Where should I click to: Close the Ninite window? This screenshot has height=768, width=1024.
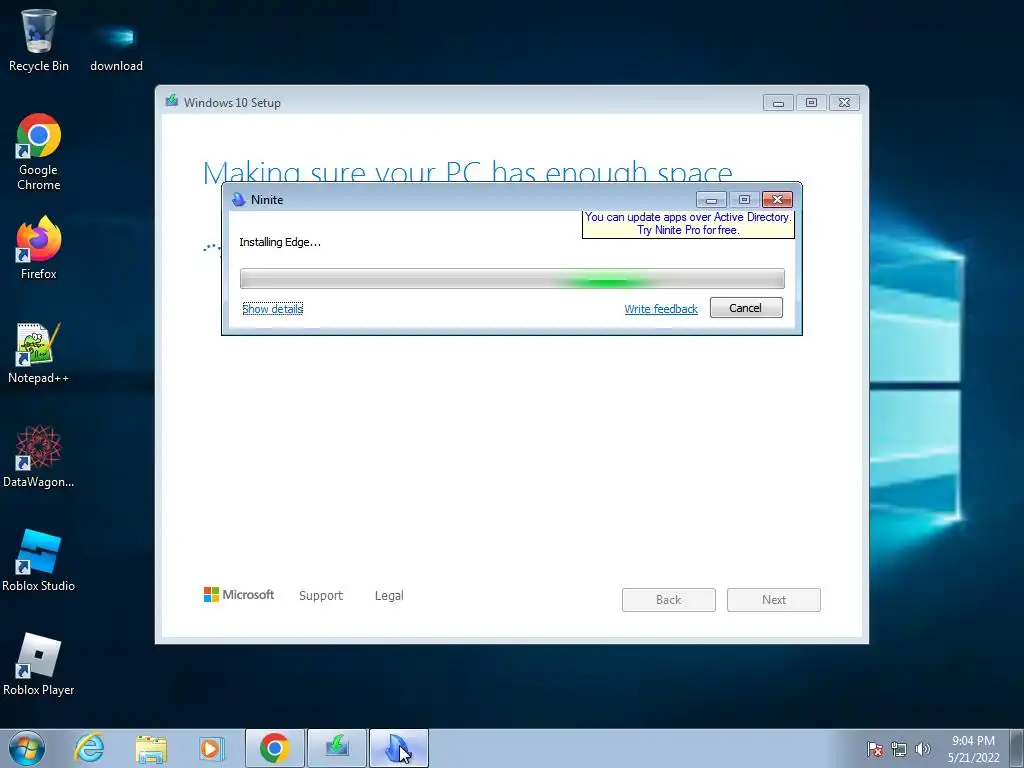[777, 200]
